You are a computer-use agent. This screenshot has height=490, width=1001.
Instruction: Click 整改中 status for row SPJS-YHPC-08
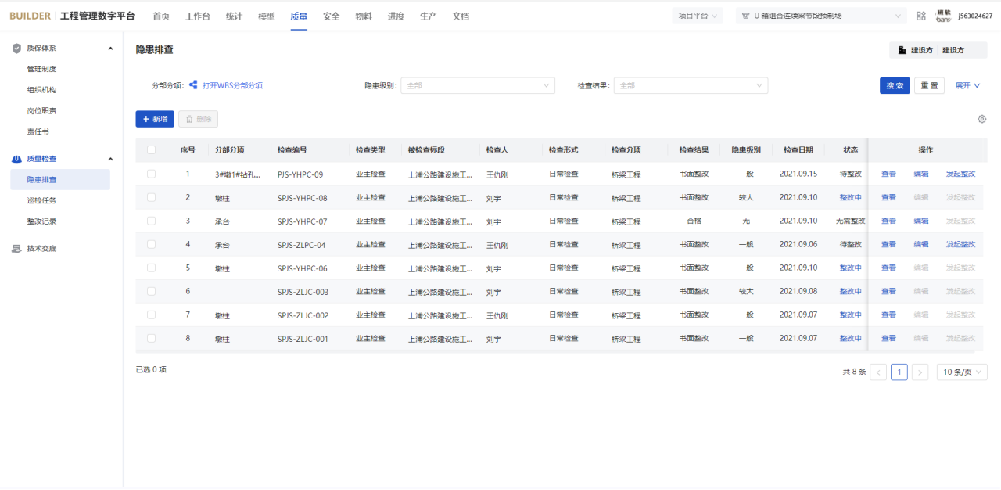coord(850,198)
